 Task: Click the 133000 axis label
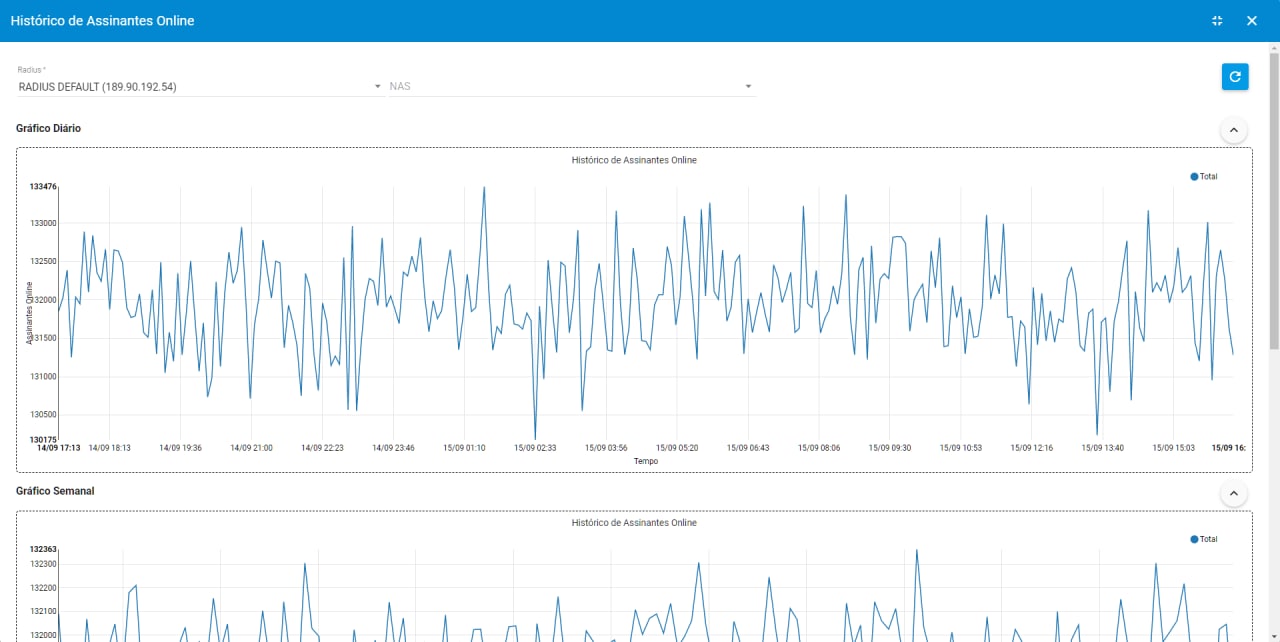point(44,223)
